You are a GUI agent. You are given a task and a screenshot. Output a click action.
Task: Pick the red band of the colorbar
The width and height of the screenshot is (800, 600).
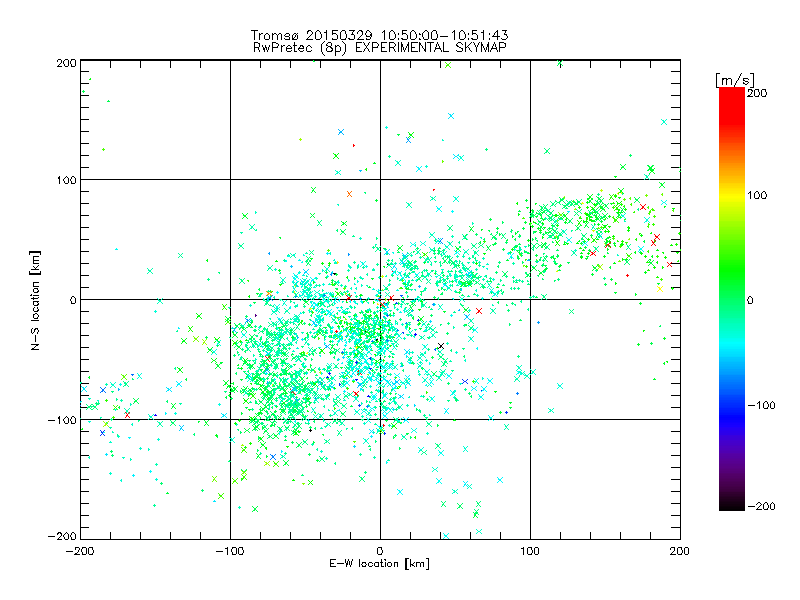coord(732,105)
